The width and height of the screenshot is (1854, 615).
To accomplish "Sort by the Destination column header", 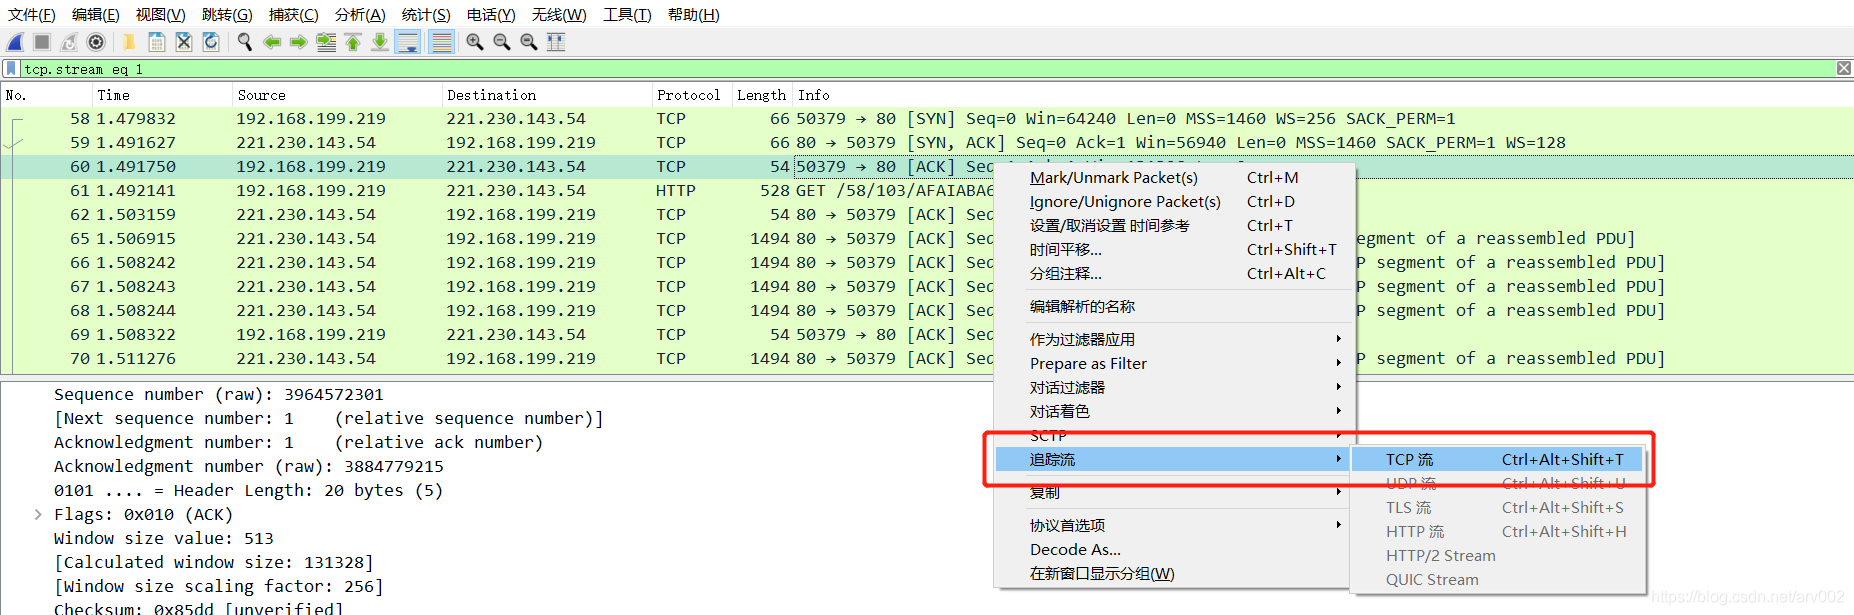I will tap(546, 95).
